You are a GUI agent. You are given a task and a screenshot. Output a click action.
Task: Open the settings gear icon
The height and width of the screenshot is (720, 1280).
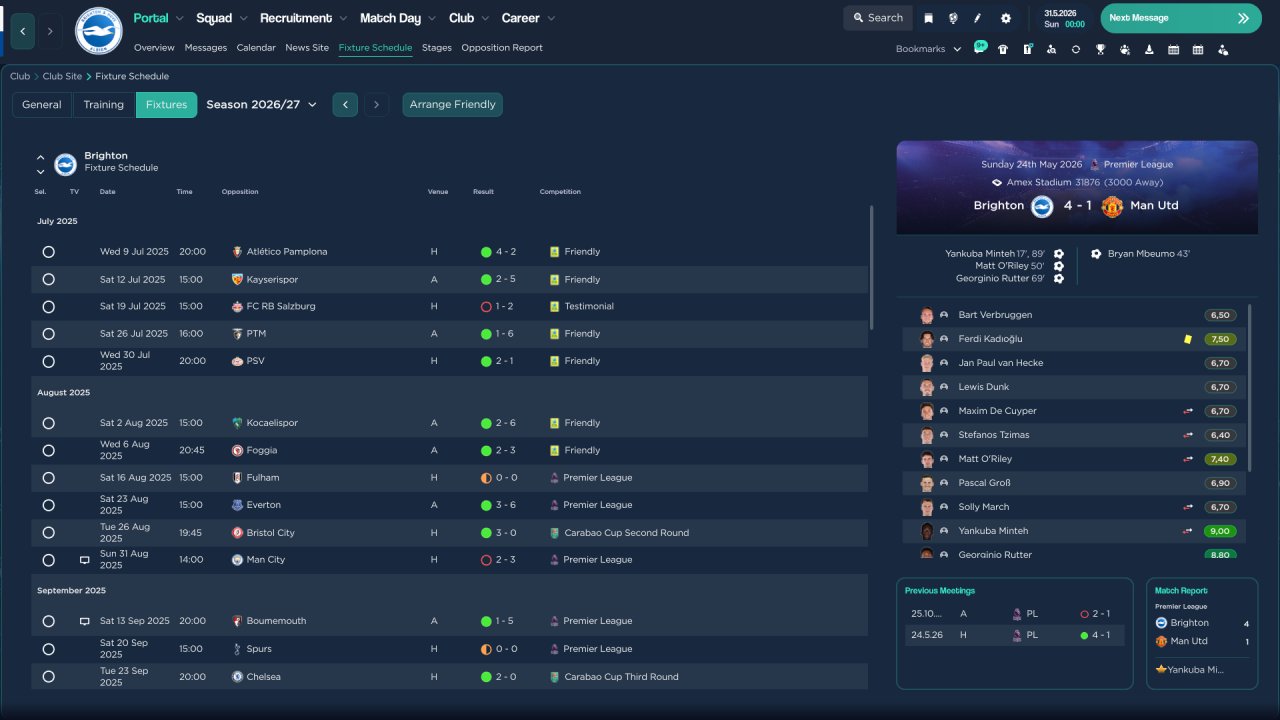click(1006, 18)
